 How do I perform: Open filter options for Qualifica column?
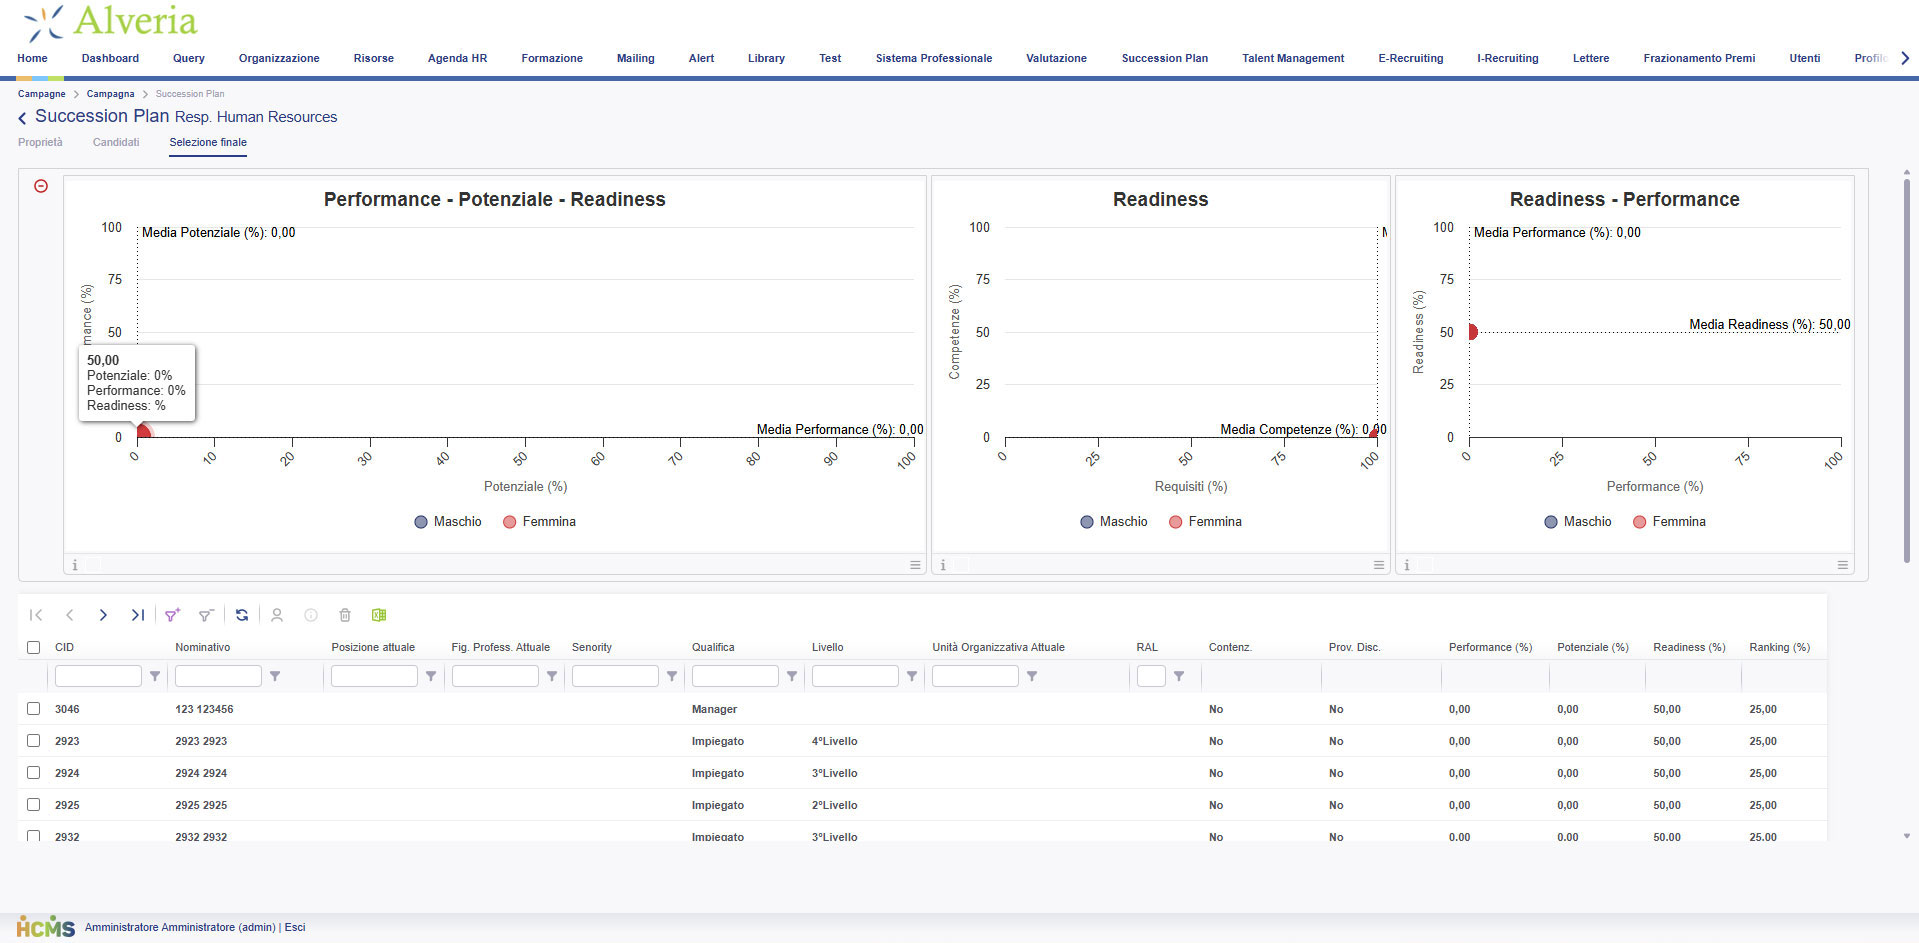[792, 676]
